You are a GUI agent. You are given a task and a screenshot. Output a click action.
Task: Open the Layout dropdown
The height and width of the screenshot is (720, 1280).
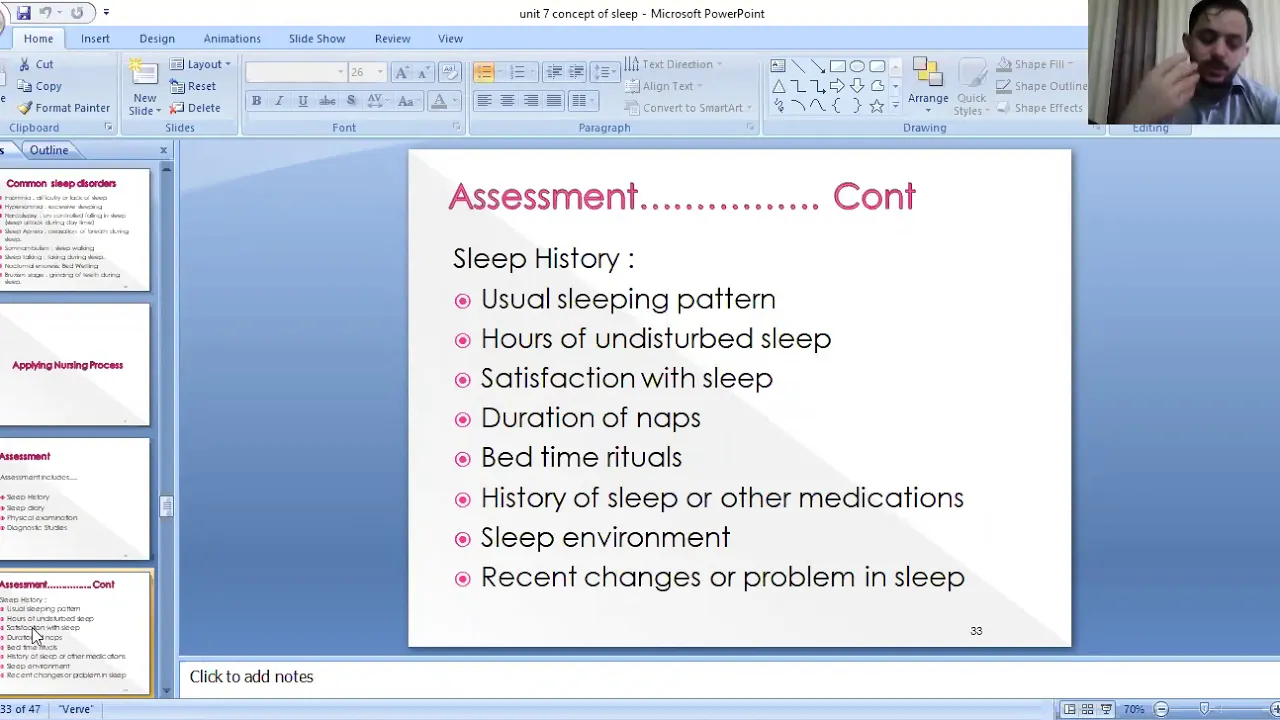click(200, 64)
